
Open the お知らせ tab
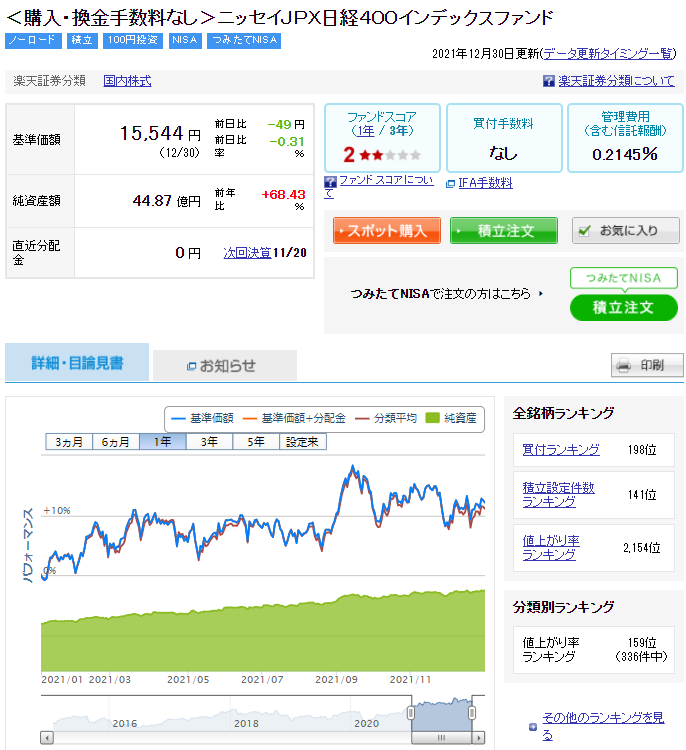point(225,365)
